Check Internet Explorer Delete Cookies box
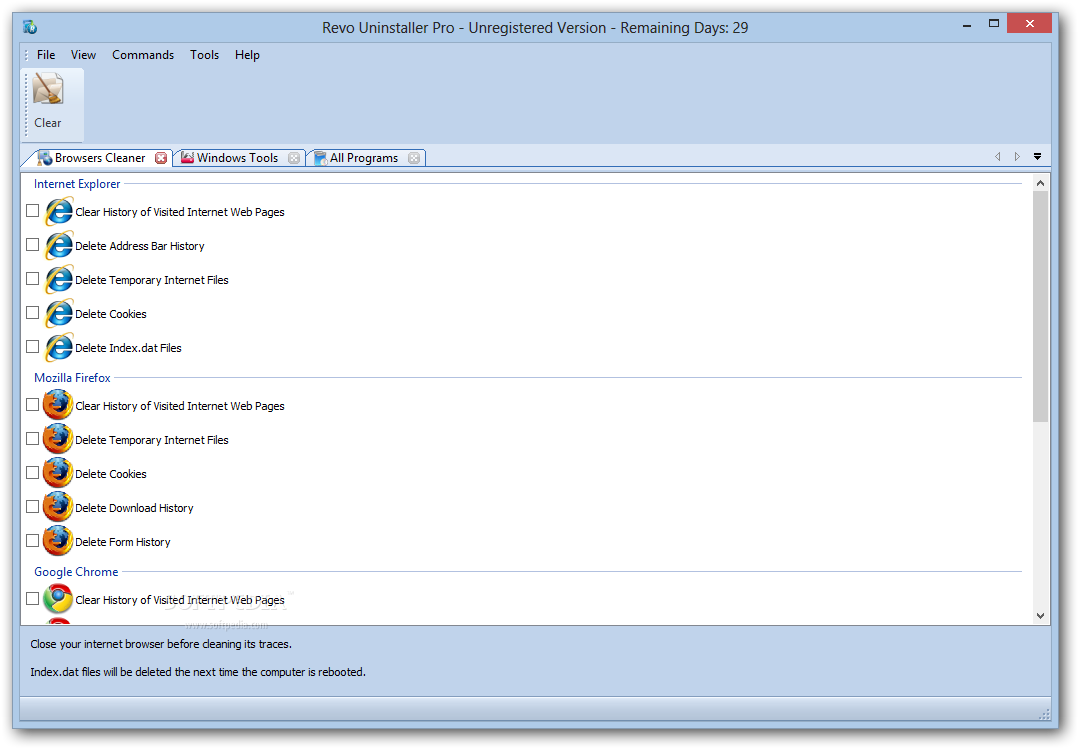Image resolution: width=1079 pixels, height=749 pixels. (x=32, y=313)
